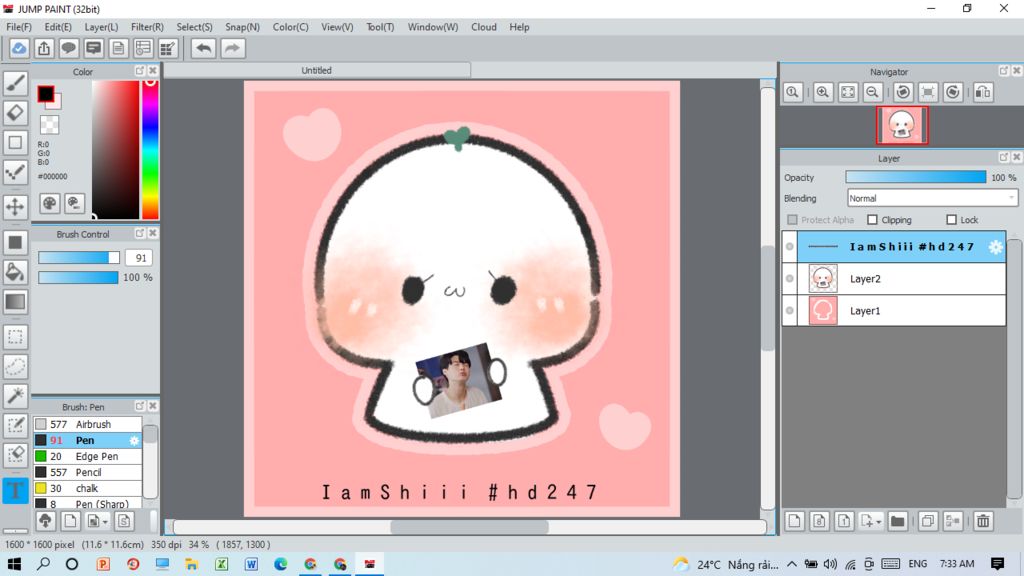Viewport: 1024px width, 576px height.
Task: Click the Undo arrow in toolbar
Action: pos(204,48)
